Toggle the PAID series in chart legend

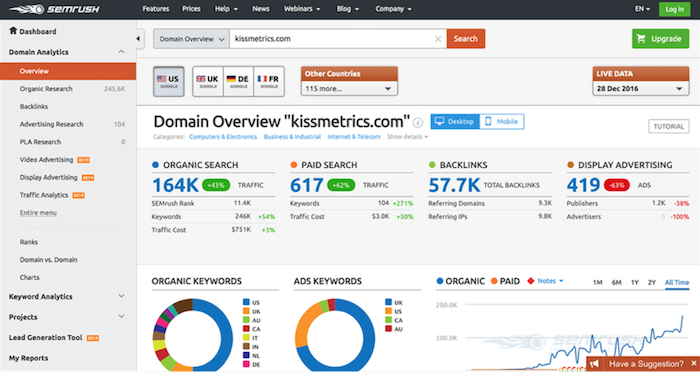[505, 281]
